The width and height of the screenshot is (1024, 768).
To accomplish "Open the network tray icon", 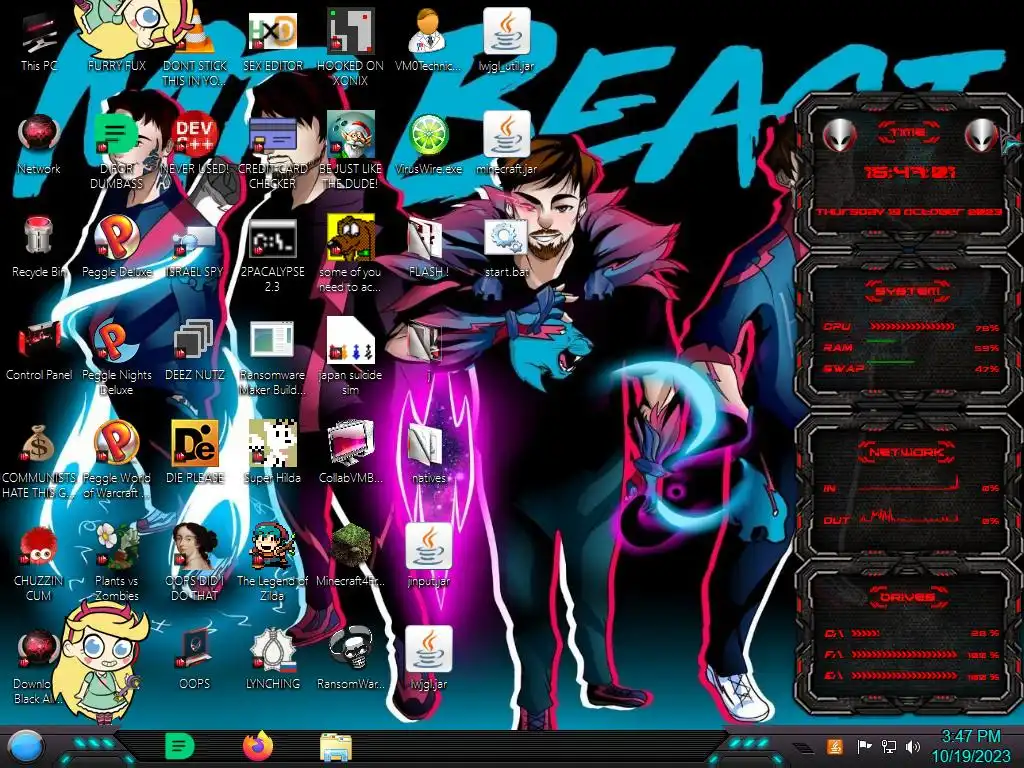I will tap(889, 746).
